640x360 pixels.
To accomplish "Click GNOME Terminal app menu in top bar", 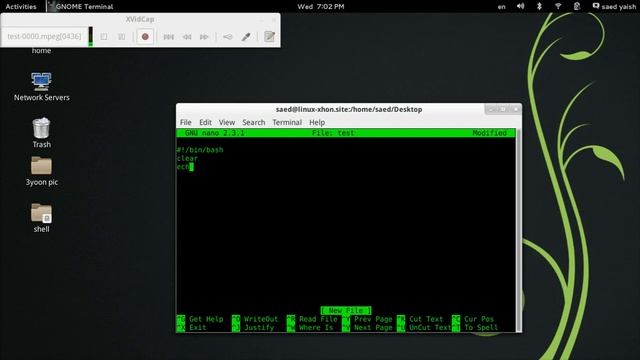I will coord(80,6).
